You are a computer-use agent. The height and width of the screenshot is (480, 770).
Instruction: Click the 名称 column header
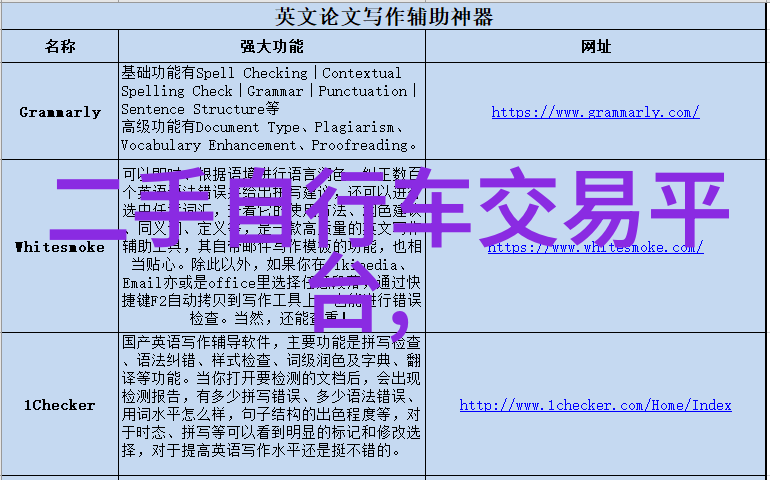click(60, 47)
